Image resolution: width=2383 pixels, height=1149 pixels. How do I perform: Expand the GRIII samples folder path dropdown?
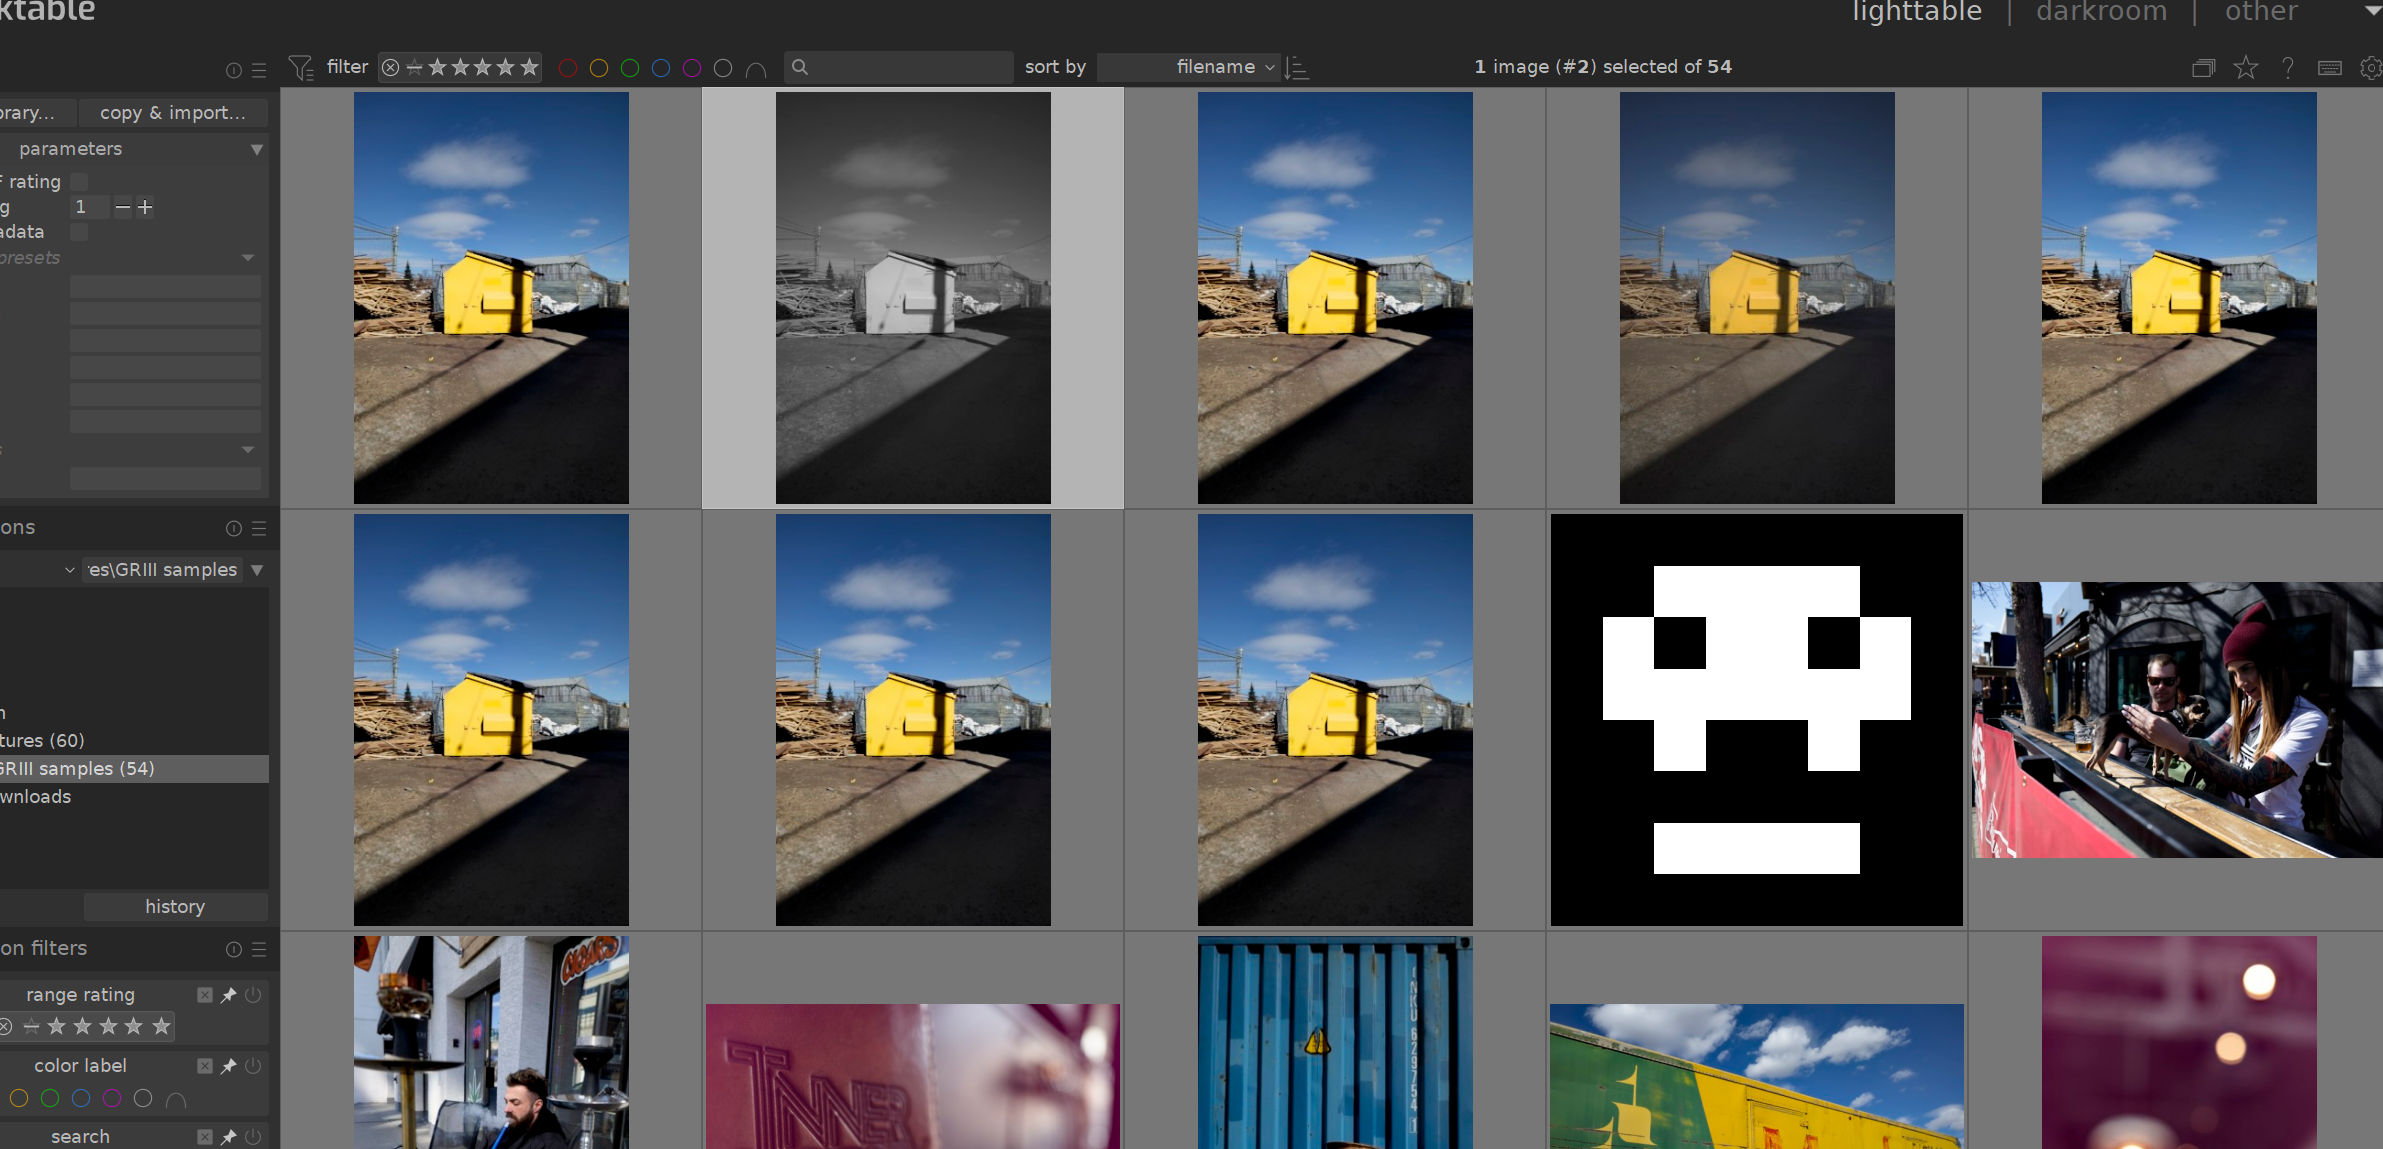point(257,570)
